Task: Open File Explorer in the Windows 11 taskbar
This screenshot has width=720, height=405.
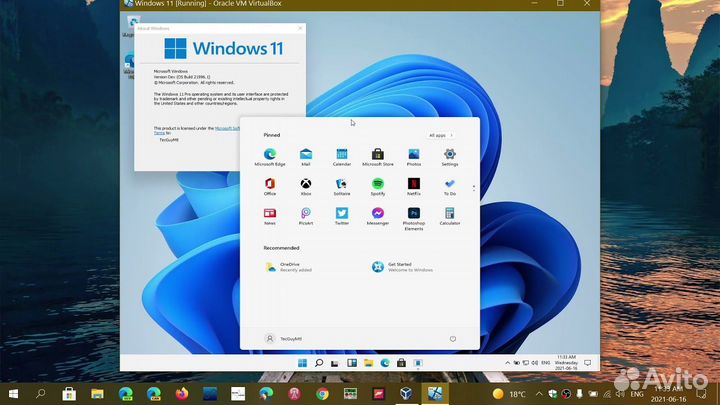Action: click(368, 363)
